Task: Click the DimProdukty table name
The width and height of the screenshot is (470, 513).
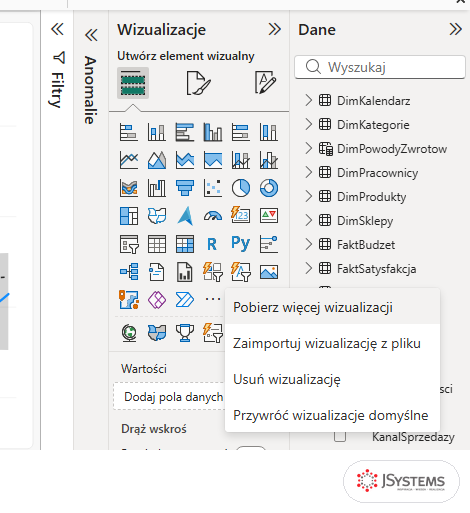Action: tap(371, 197)
